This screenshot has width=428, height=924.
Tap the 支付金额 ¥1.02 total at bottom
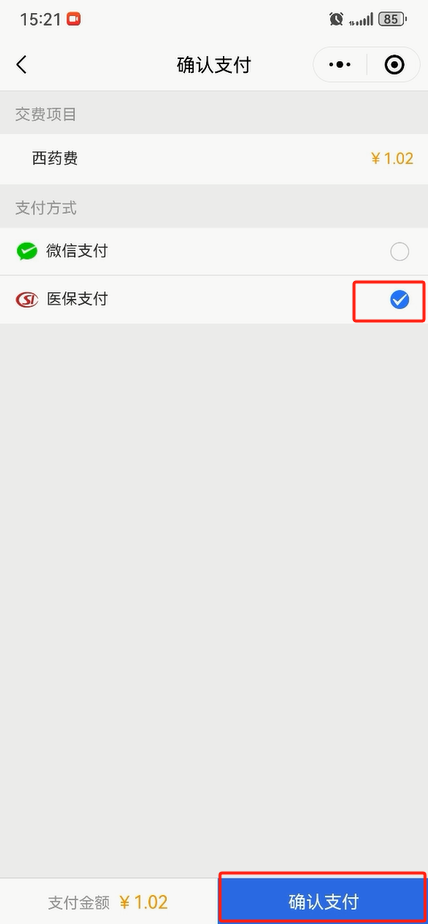(108, 902)
